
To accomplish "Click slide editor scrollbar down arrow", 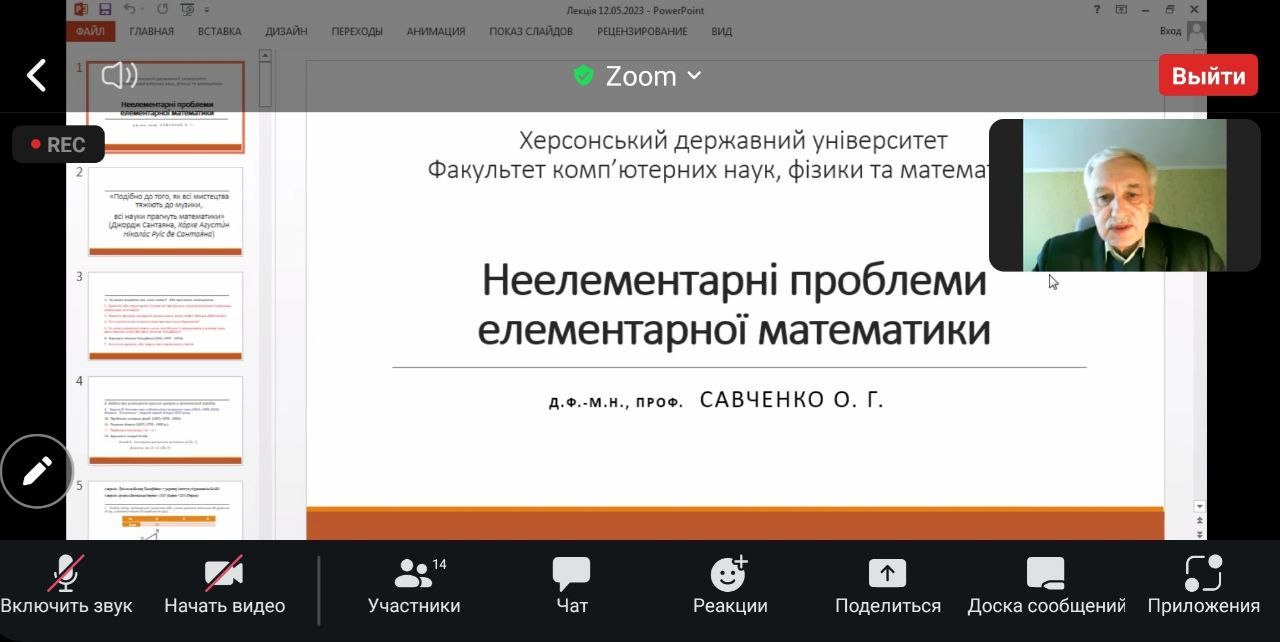I will coord(1200,507).
